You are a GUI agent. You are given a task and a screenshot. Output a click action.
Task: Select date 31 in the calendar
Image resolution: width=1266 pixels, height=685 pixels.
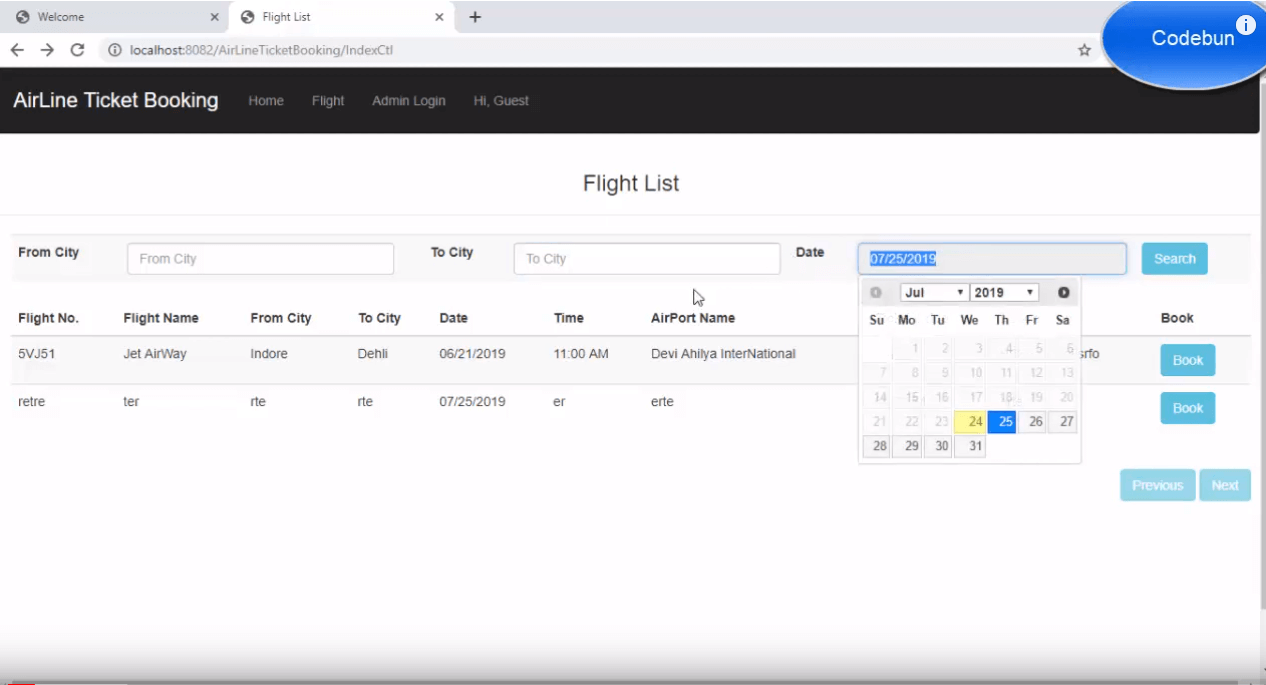969,446
